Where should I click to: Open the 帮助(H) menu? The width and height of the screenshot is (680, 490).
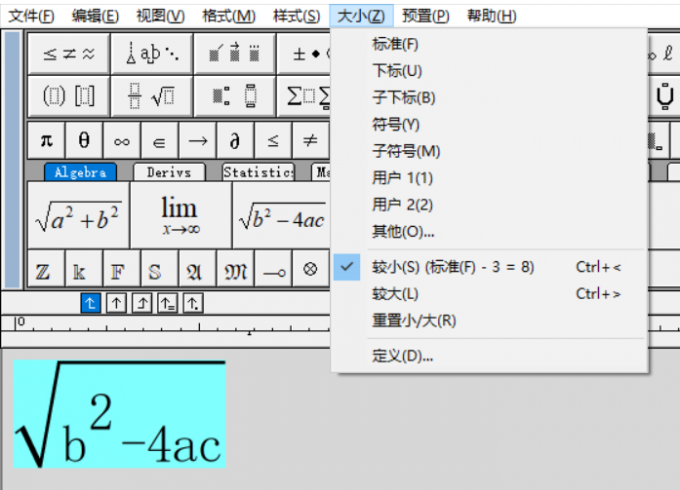(491, 16)
